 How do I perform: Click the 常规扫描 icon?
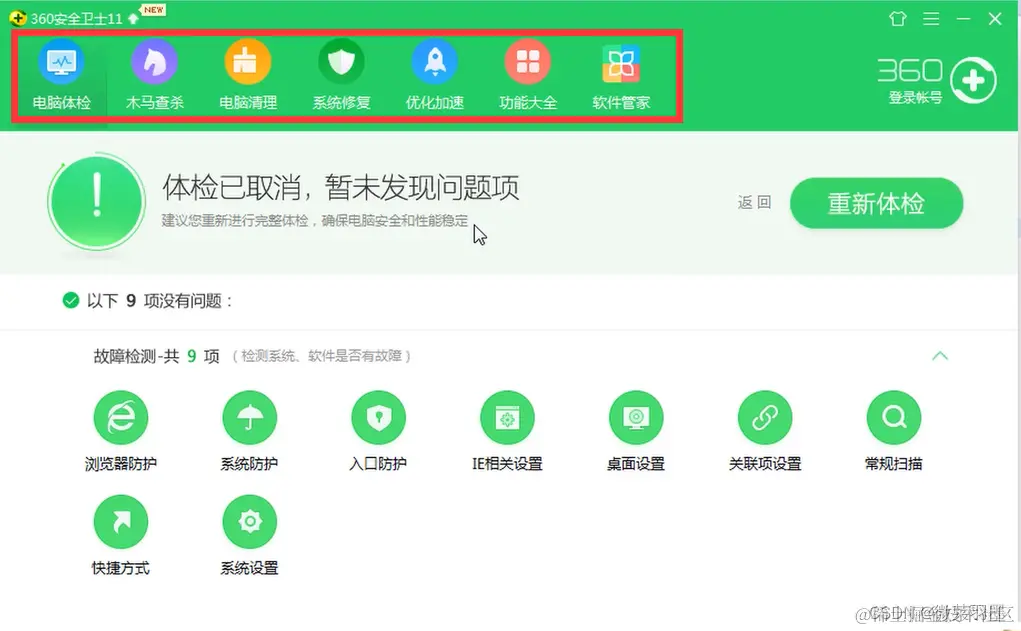(x=892, y=417)
